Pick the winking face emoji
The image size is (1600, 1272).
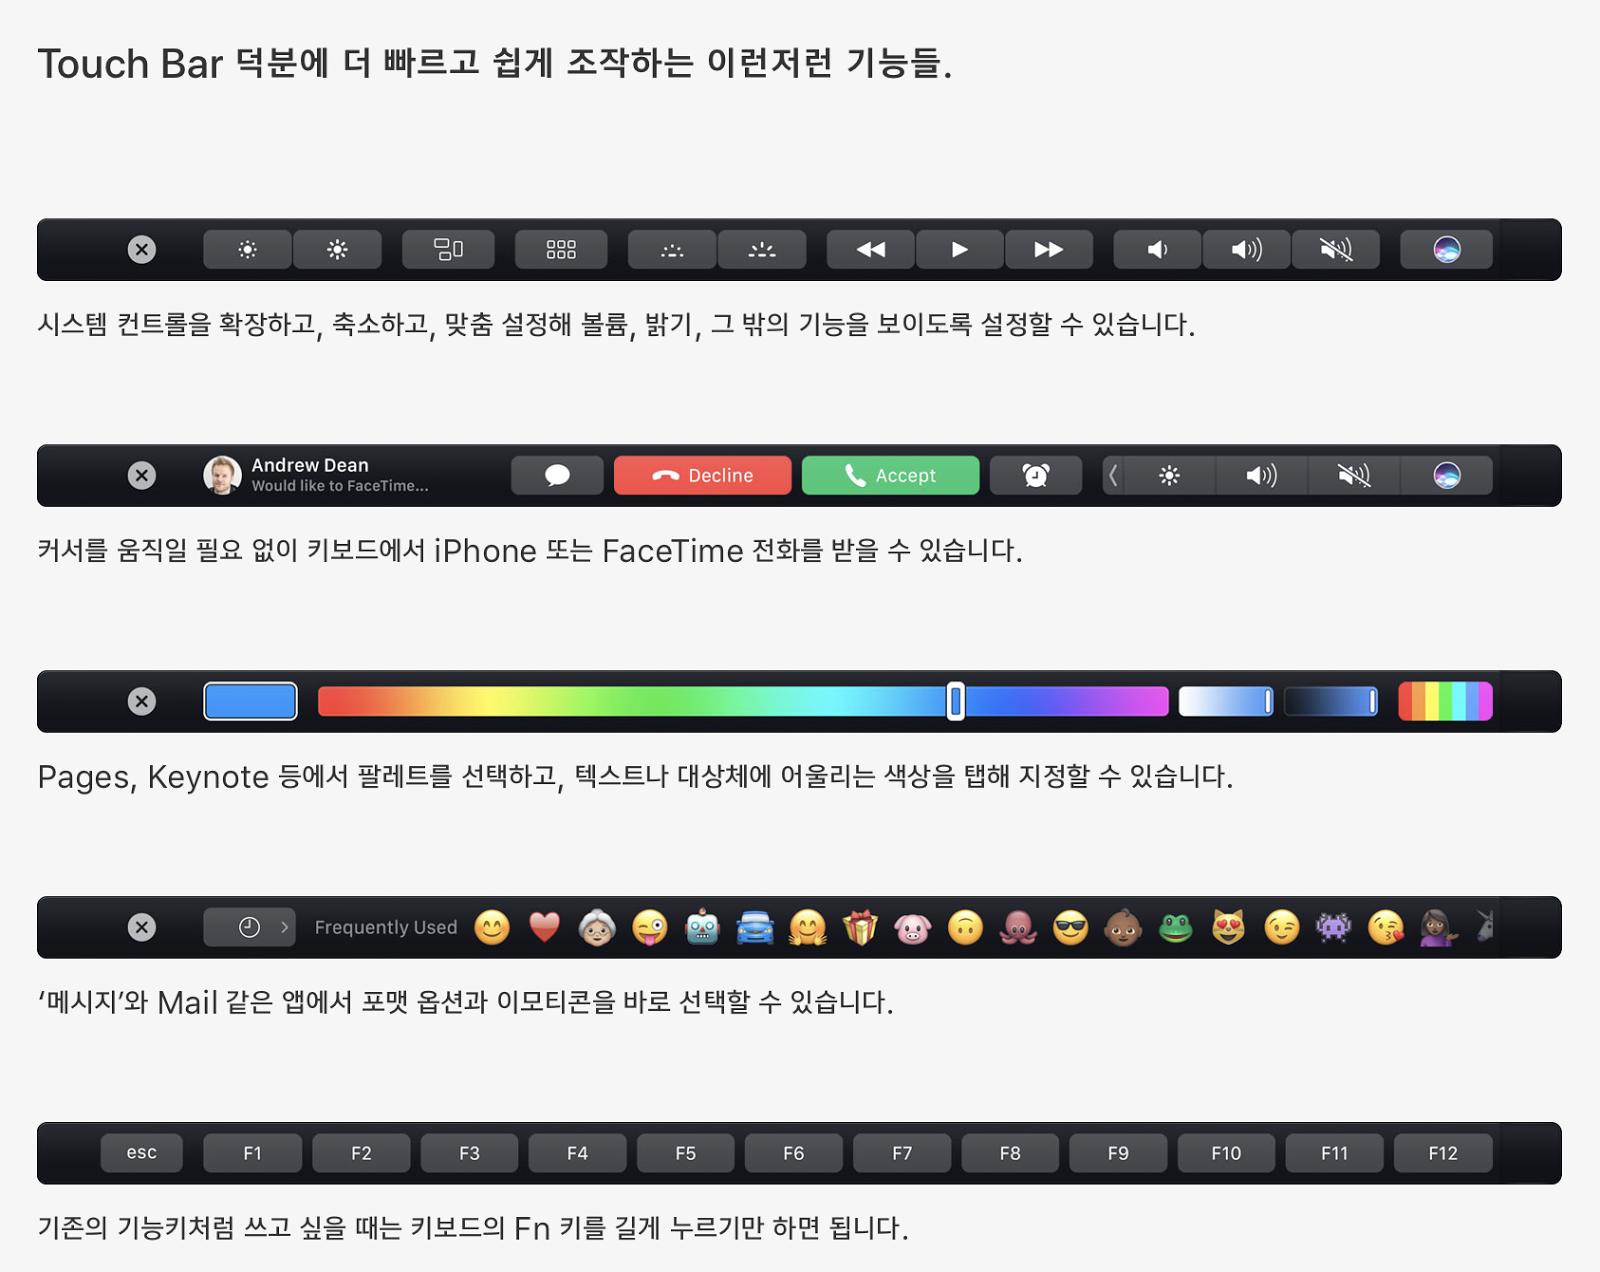point(1282,928)
